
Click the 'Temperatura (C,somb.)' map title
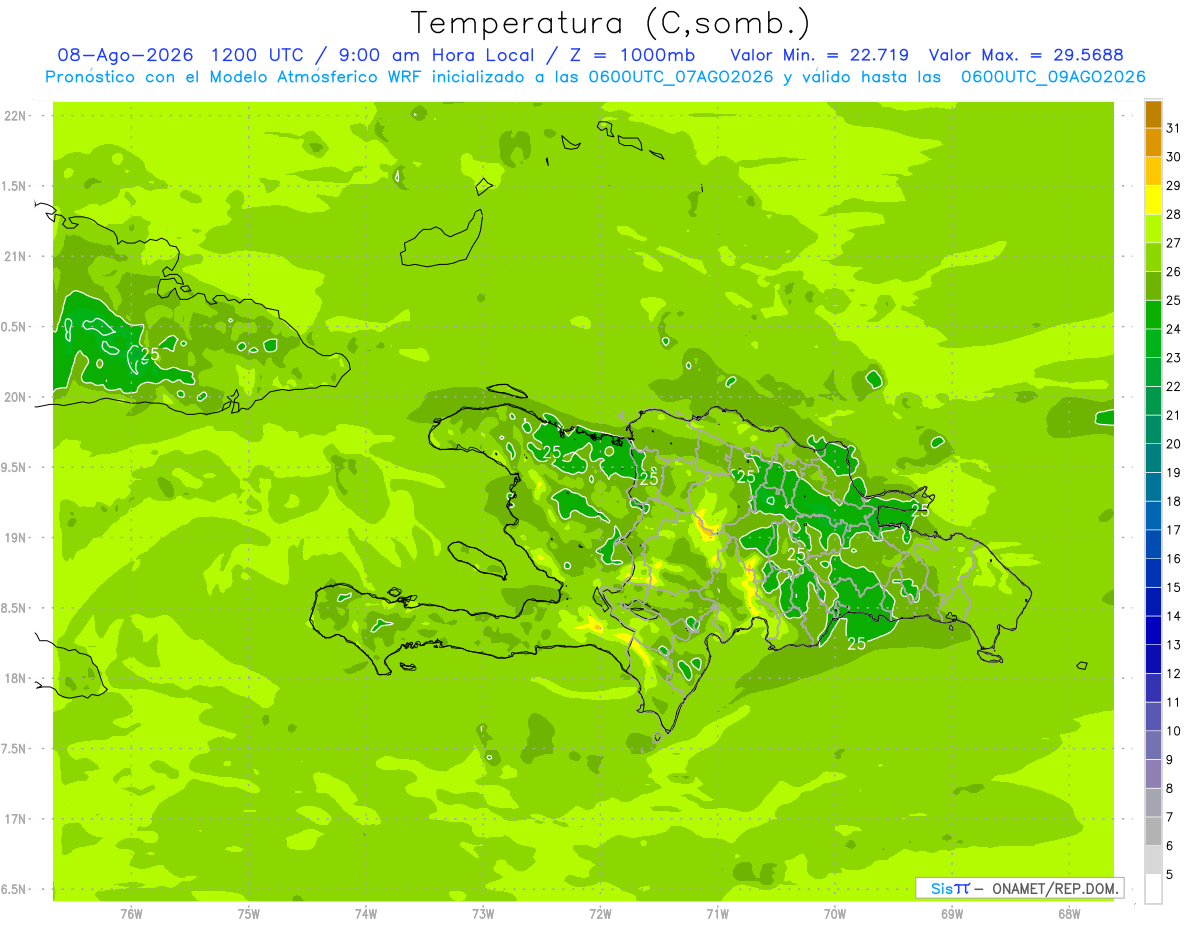tap(610, 23)
